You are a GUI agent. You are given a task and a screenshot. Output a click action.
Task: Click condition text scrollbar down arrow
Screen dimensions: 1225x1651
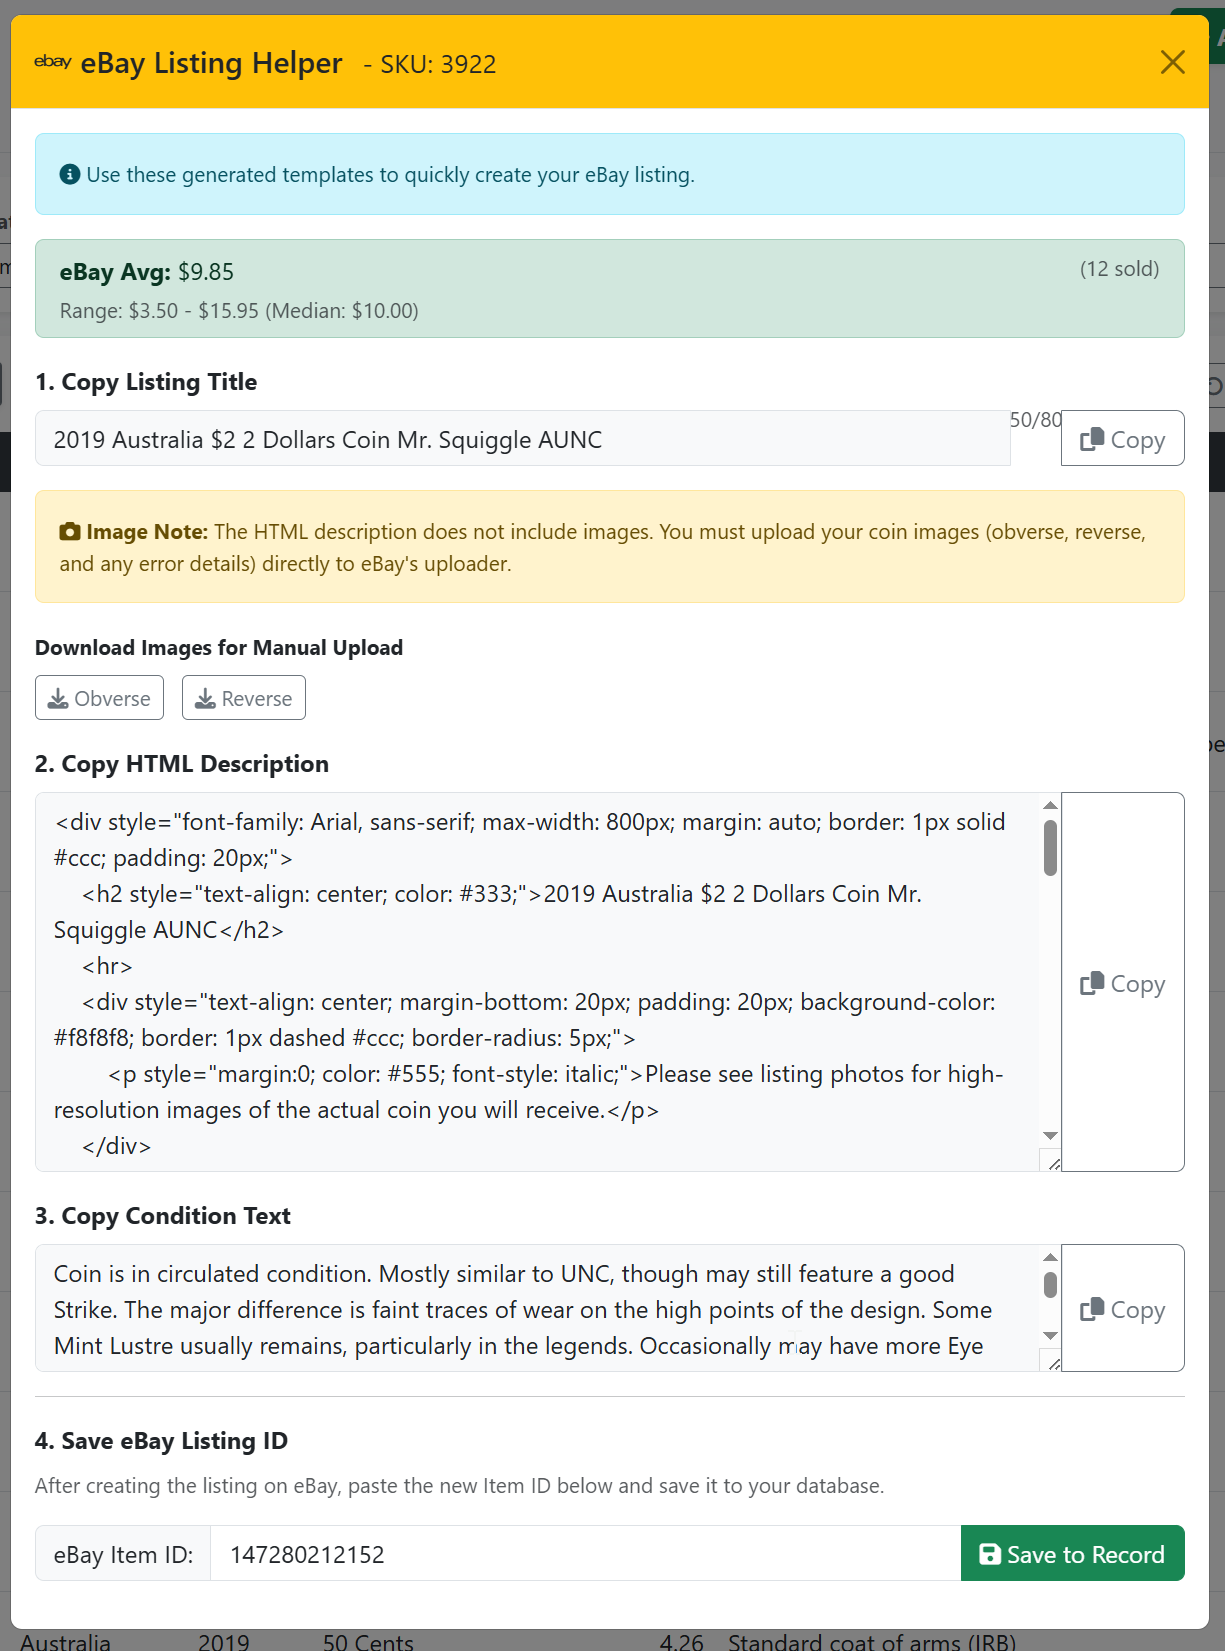click(1050, 1336)
